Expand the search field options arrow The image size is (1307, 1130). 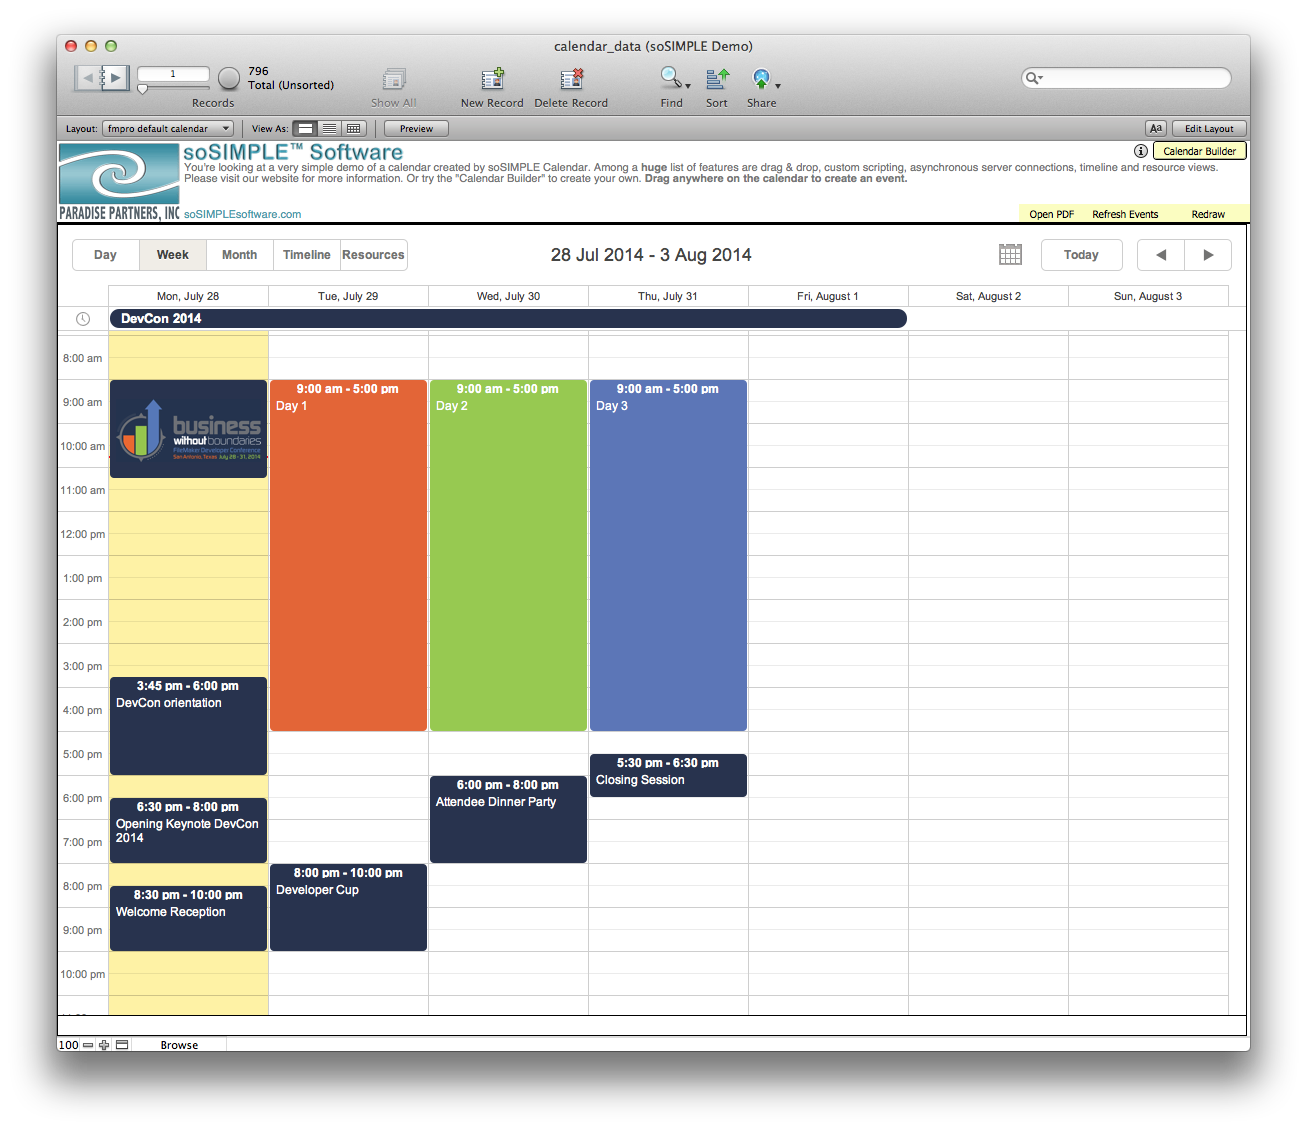coord(1035,78)
